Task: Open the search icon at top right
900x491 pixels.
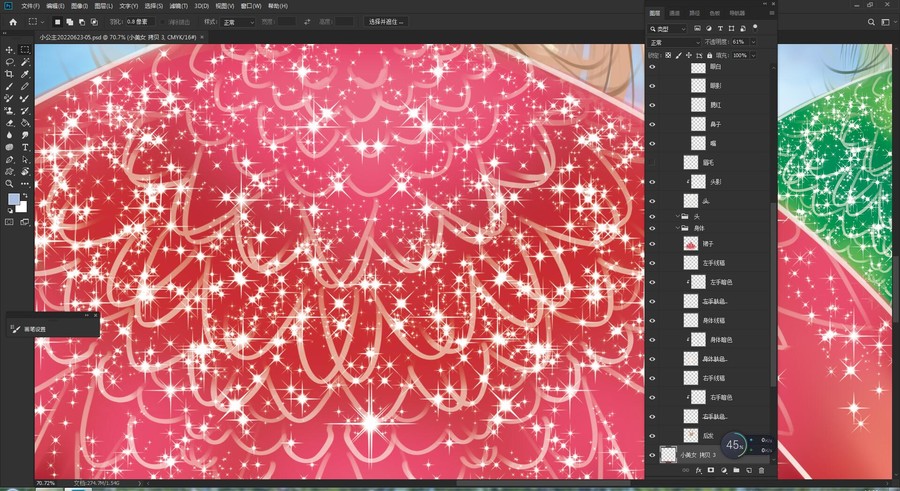Action: [x=871, y=22]
